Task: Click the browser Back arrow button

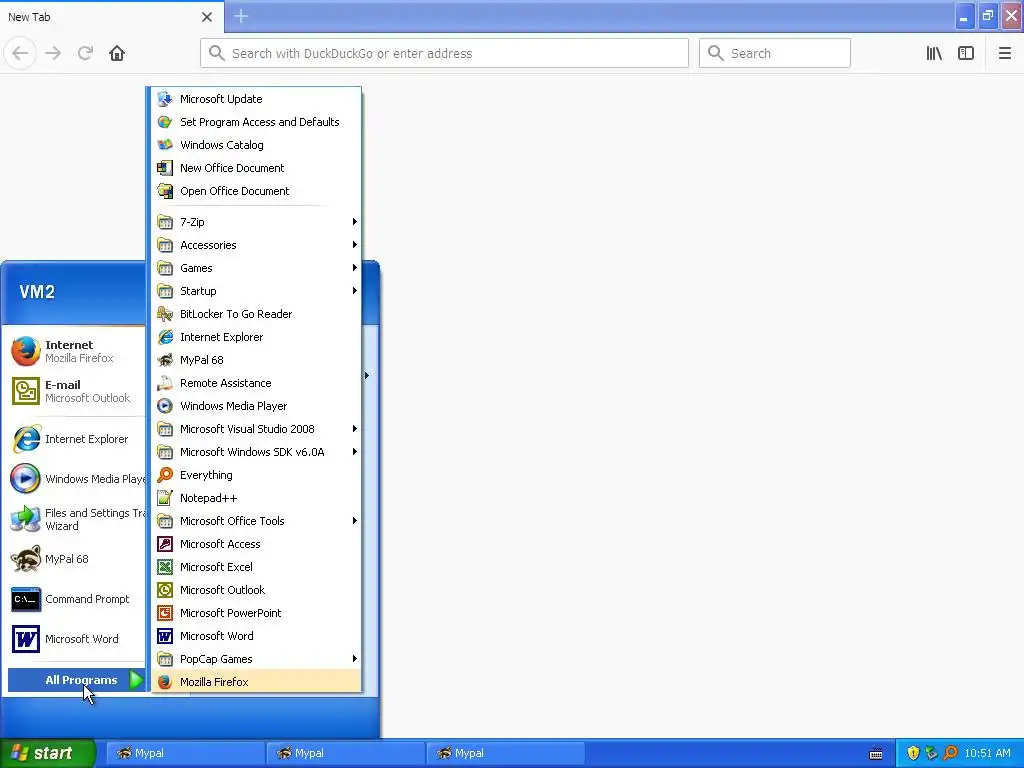Action: point(20,53)
